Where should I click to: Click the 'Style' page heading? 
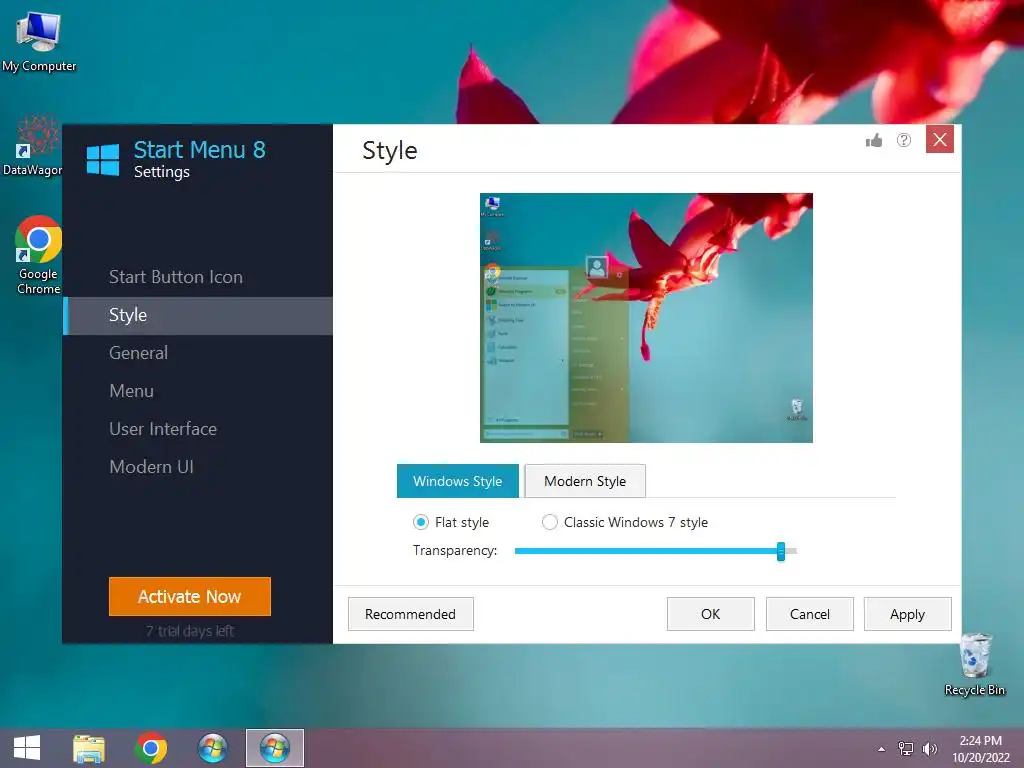point(390,151)
